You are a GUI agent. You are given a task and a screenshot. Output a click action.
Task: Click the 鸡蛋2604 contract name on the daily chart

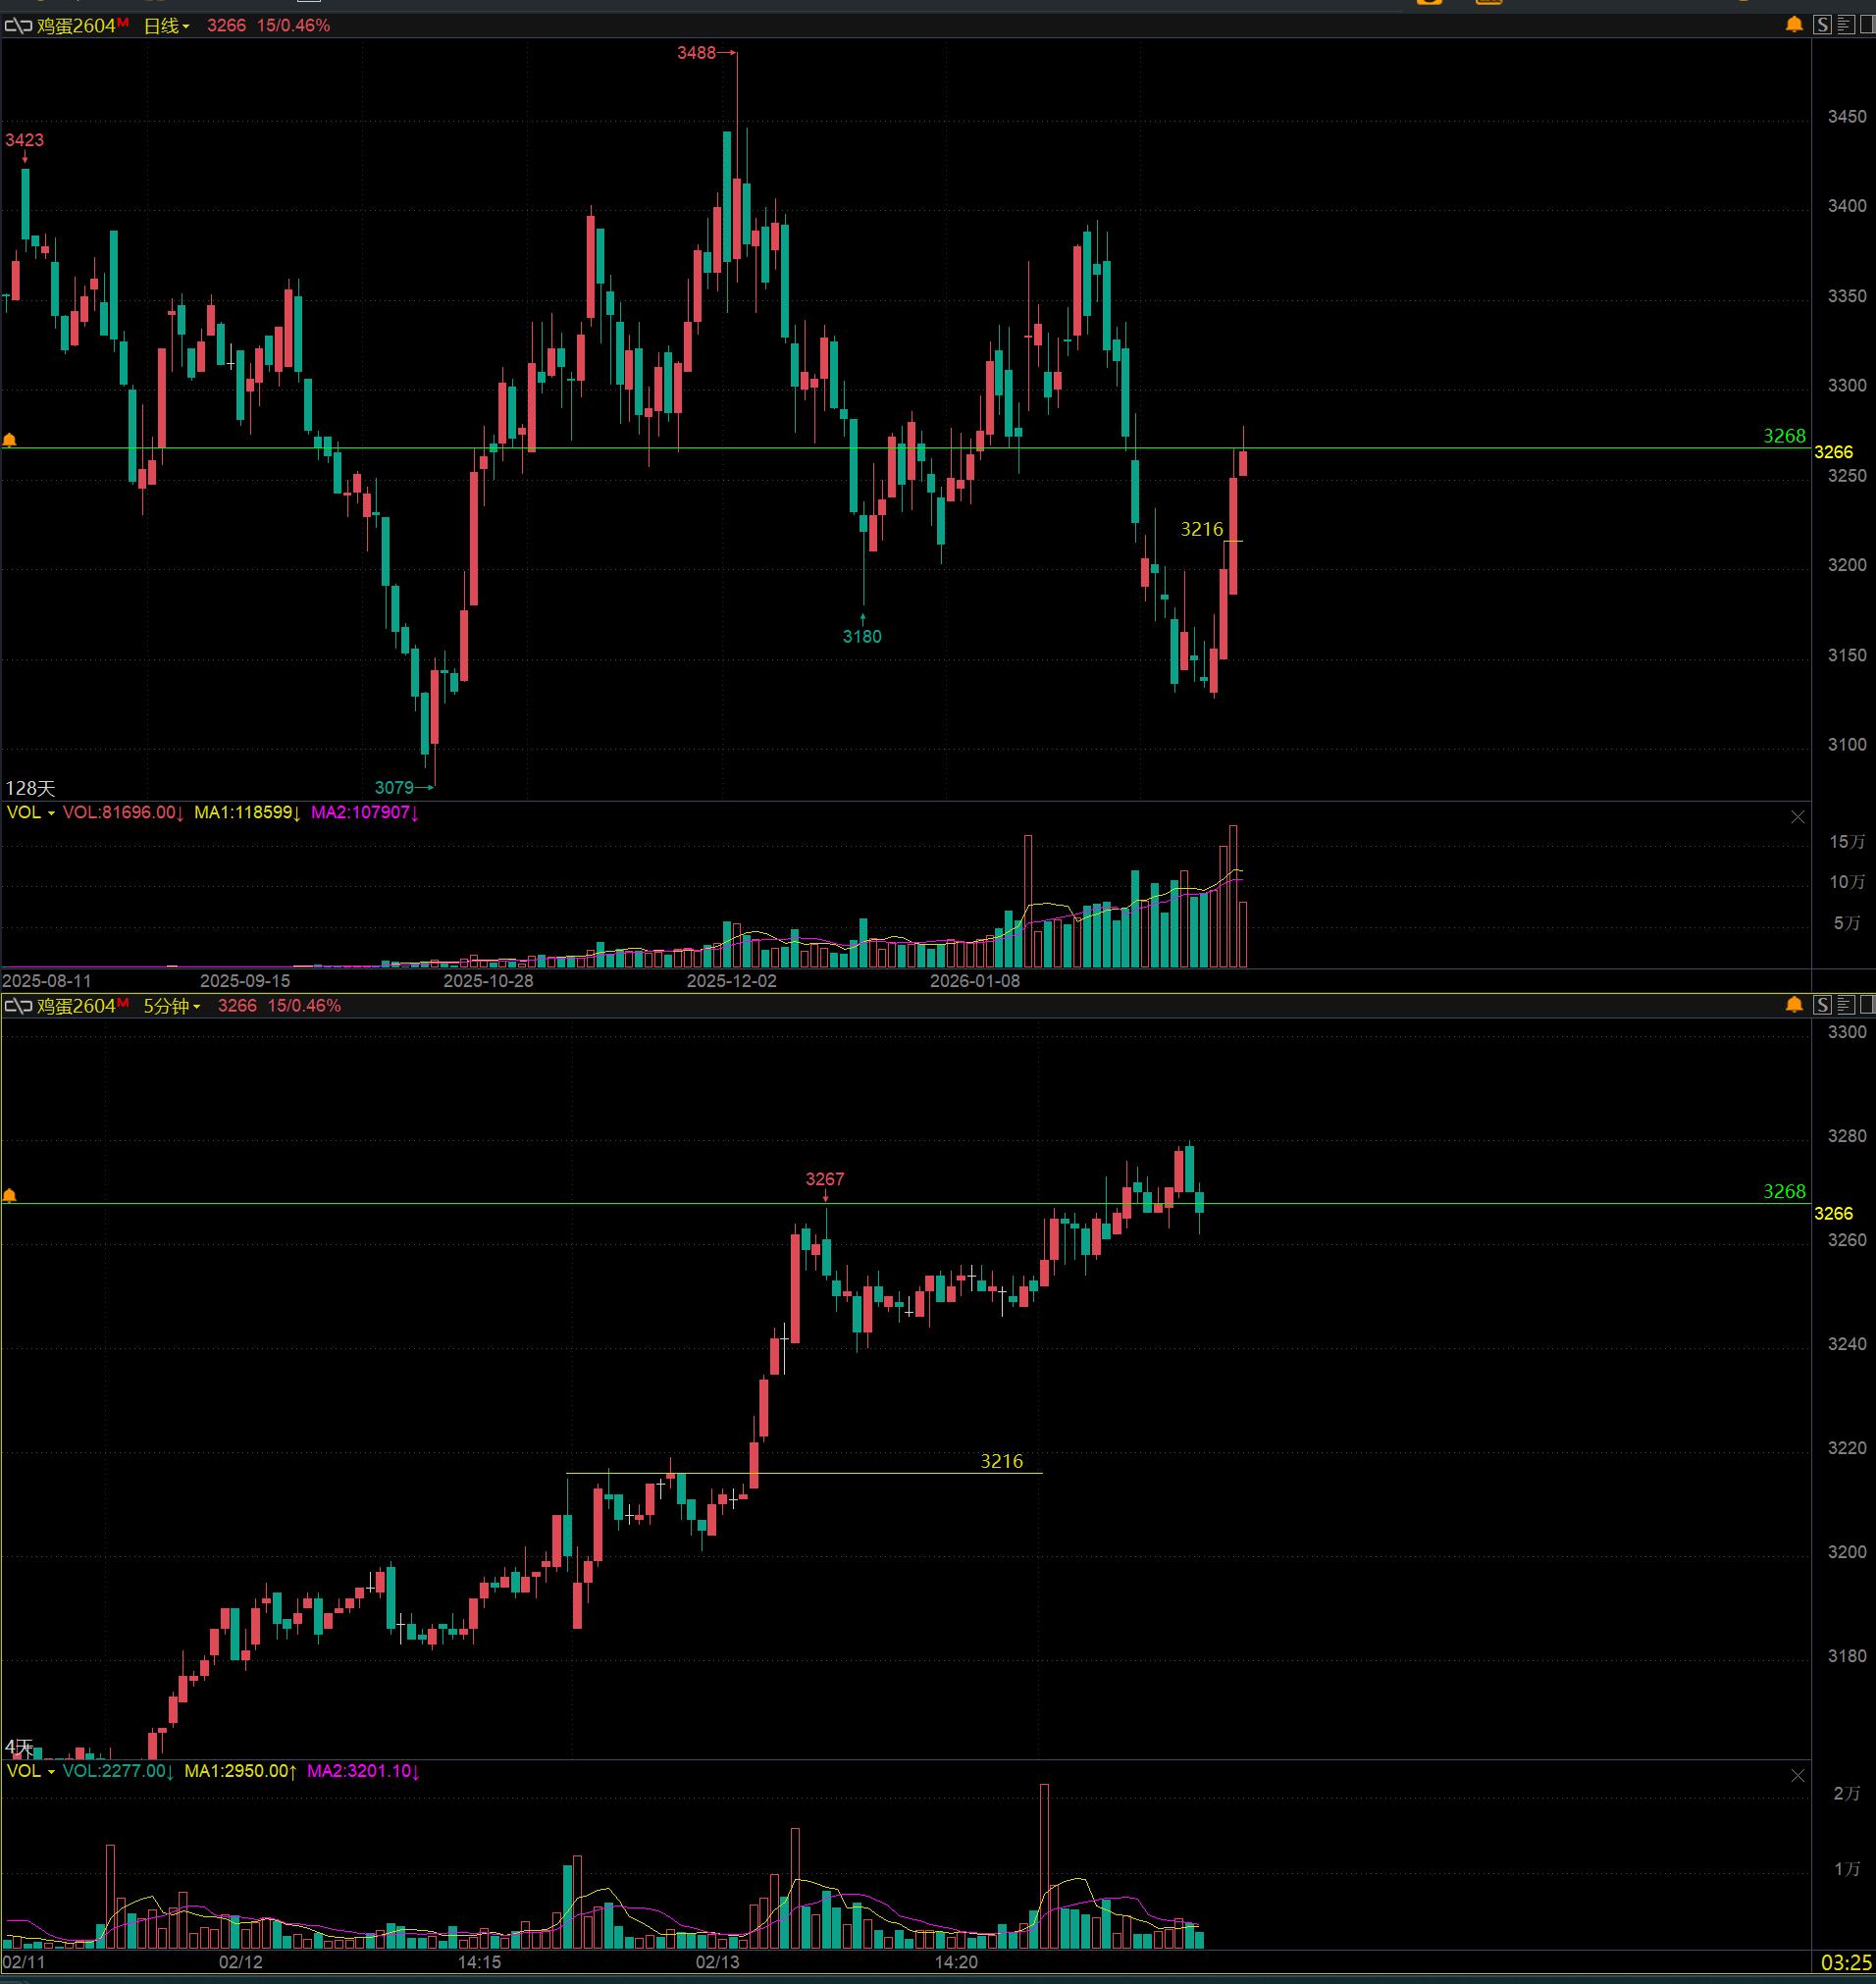pos(76,26)
